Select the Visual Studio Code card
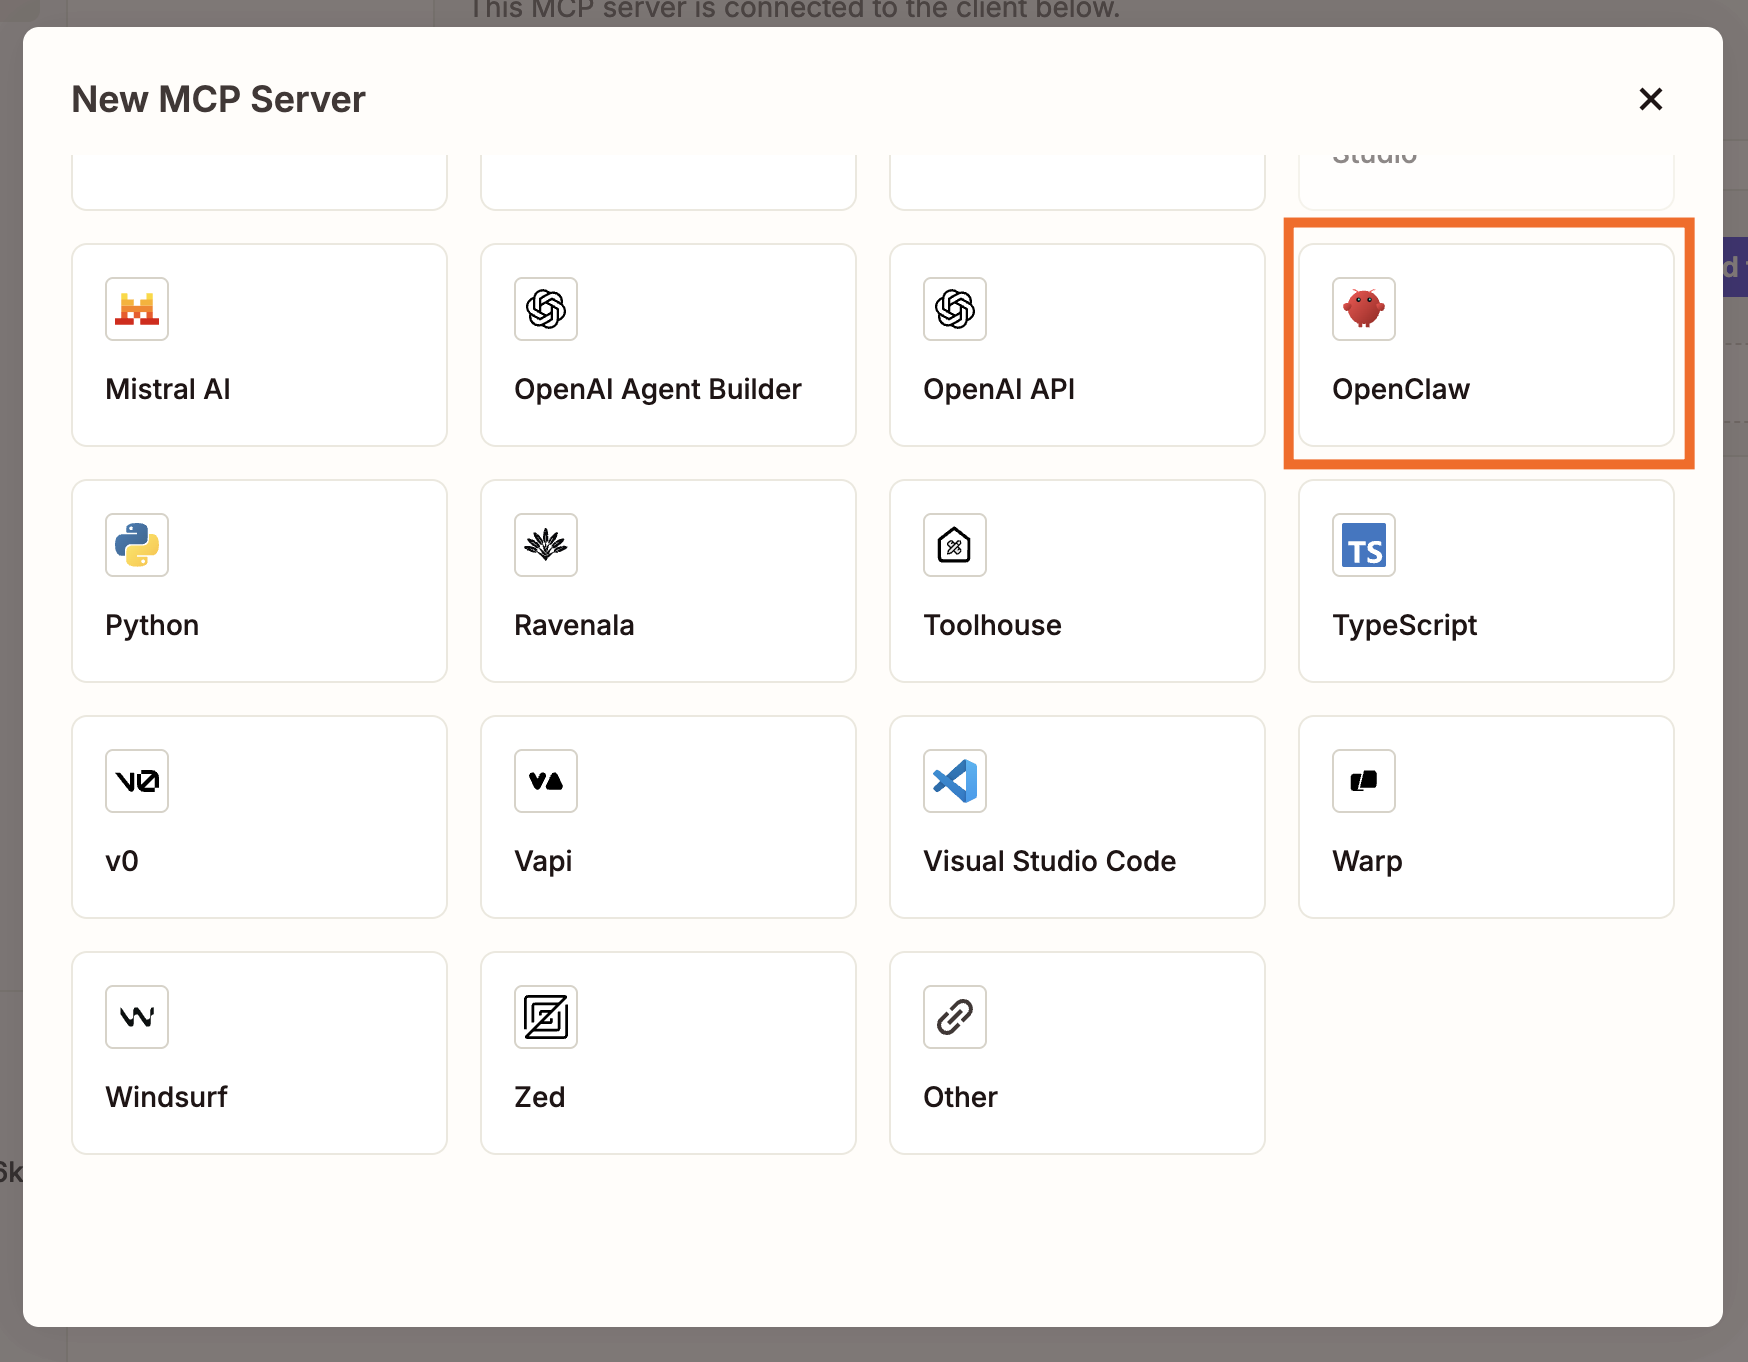The height and width of the screenshot is (1362, 1748). point(1076,817)
